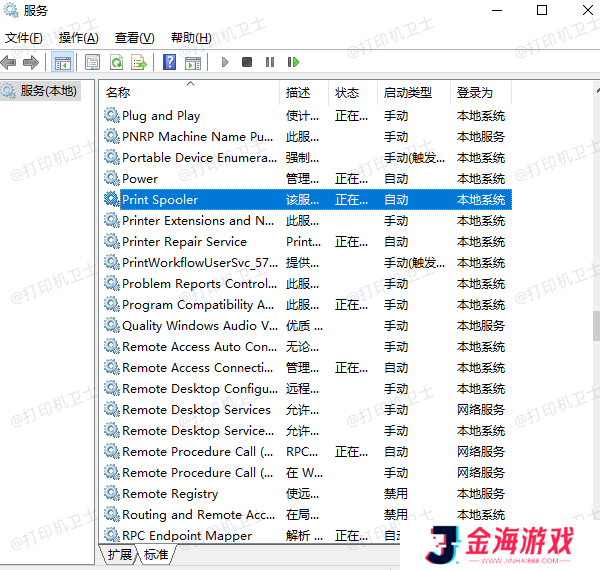
Task: Click 自动 startup type of Print Spooler
Action: pos(396,200)
